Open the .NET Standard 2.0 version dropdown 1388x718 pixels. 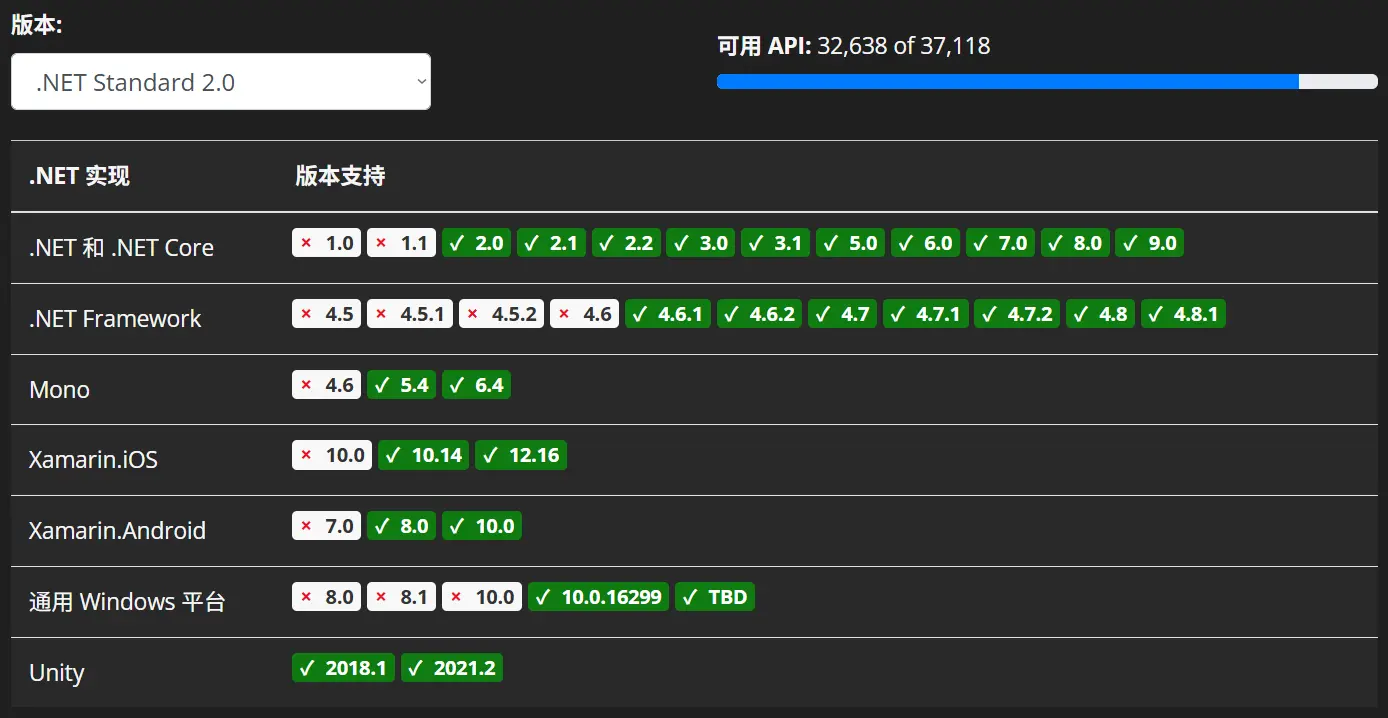tap(220, 82)
